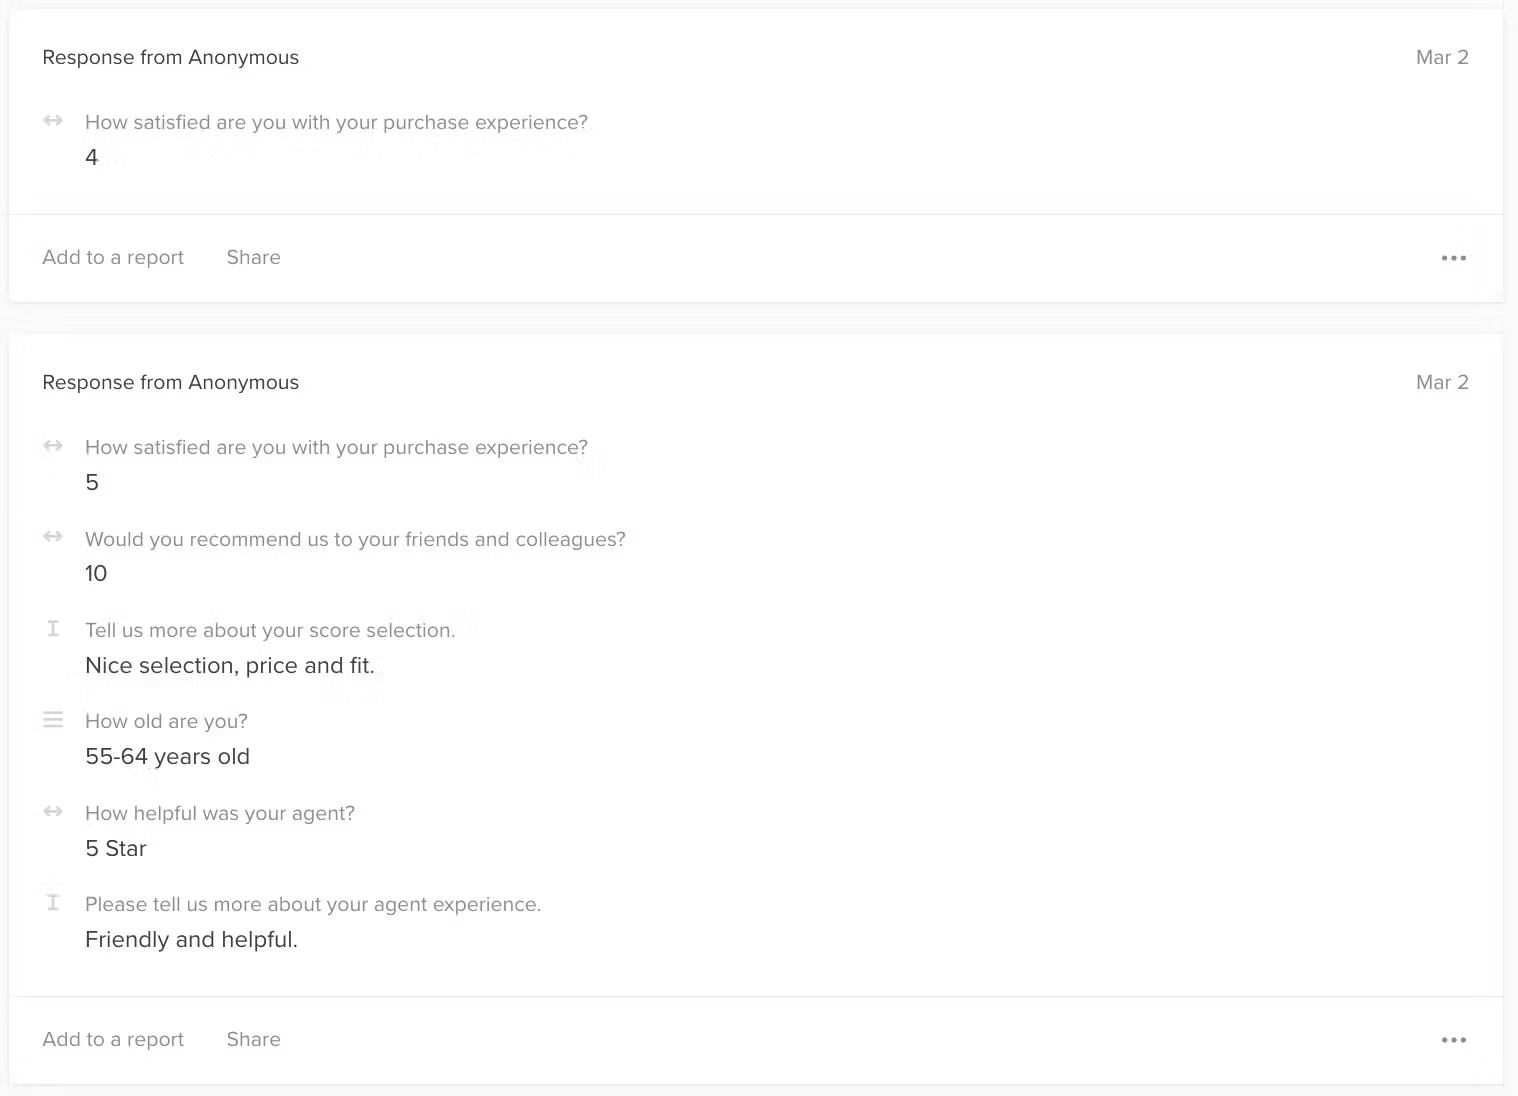Add first response to a report
The image size is (1518, 1096).
click(113, 257)
